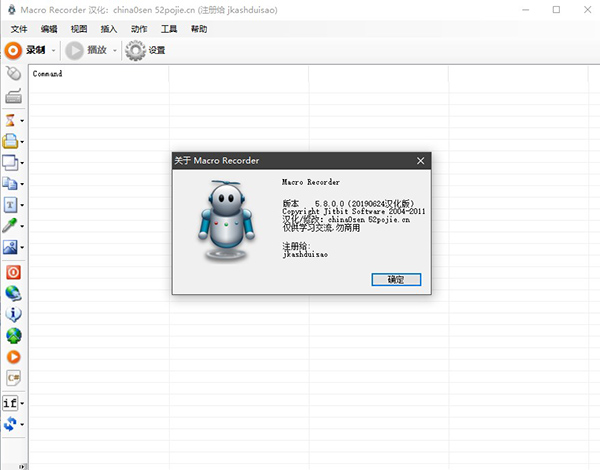Screen dimensions: 600x470
Task: Click the Play (播放) toolbar button
Action: [86, 50]
